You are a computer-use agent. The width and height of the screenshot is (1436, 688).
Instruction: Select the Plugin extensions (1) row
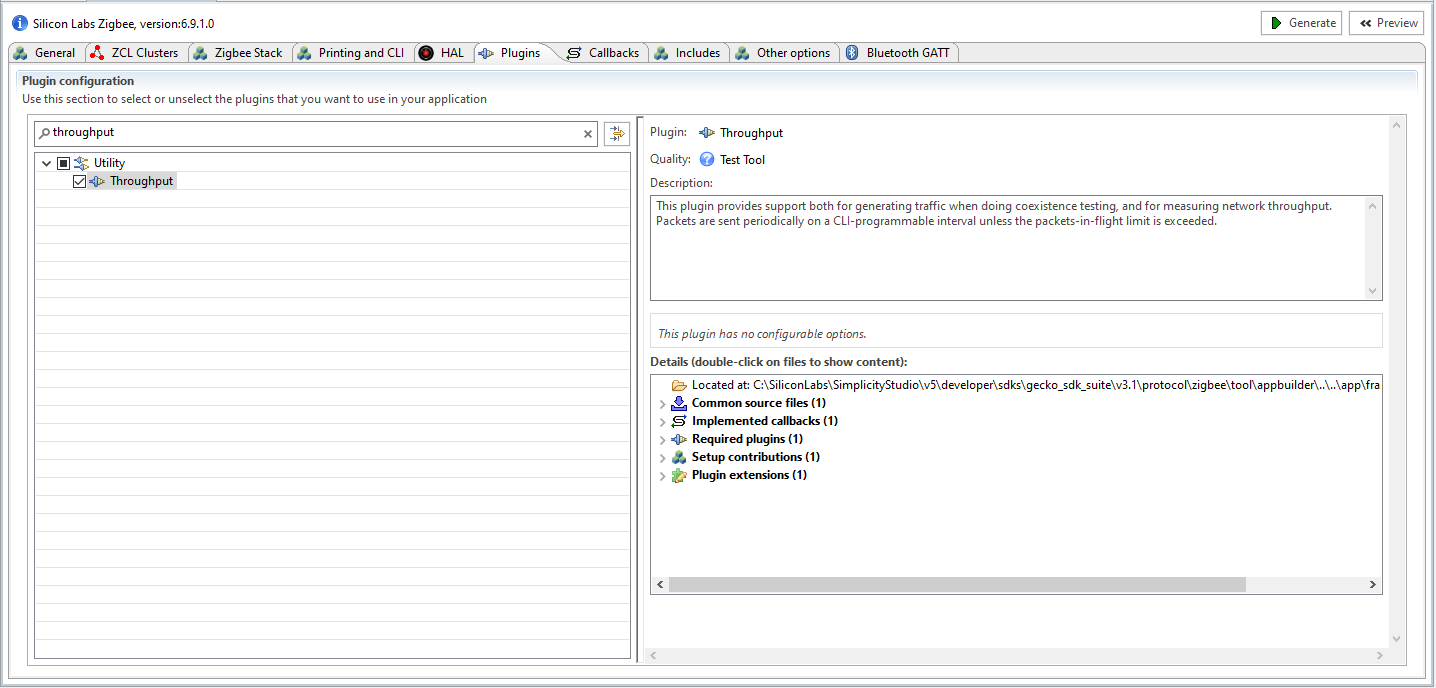(x=749, y=475)
